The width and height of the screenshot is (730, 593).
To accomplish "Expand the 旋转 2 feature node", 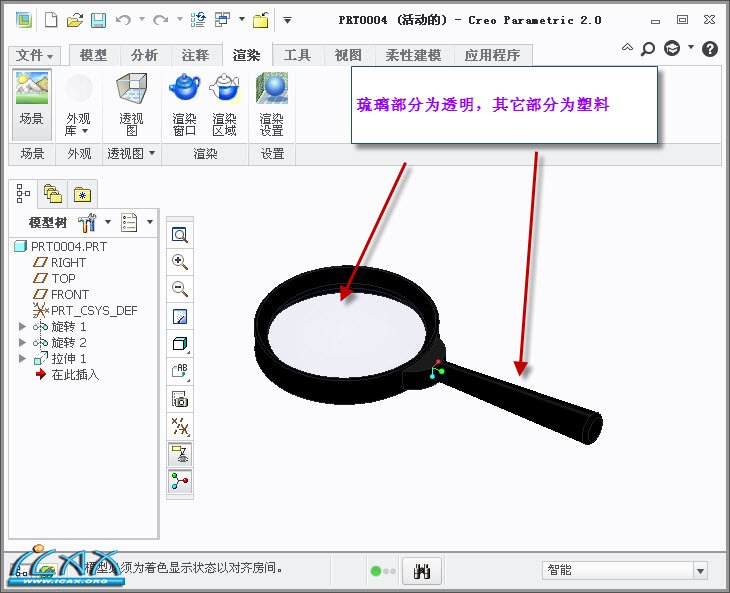I will [22, 342].
